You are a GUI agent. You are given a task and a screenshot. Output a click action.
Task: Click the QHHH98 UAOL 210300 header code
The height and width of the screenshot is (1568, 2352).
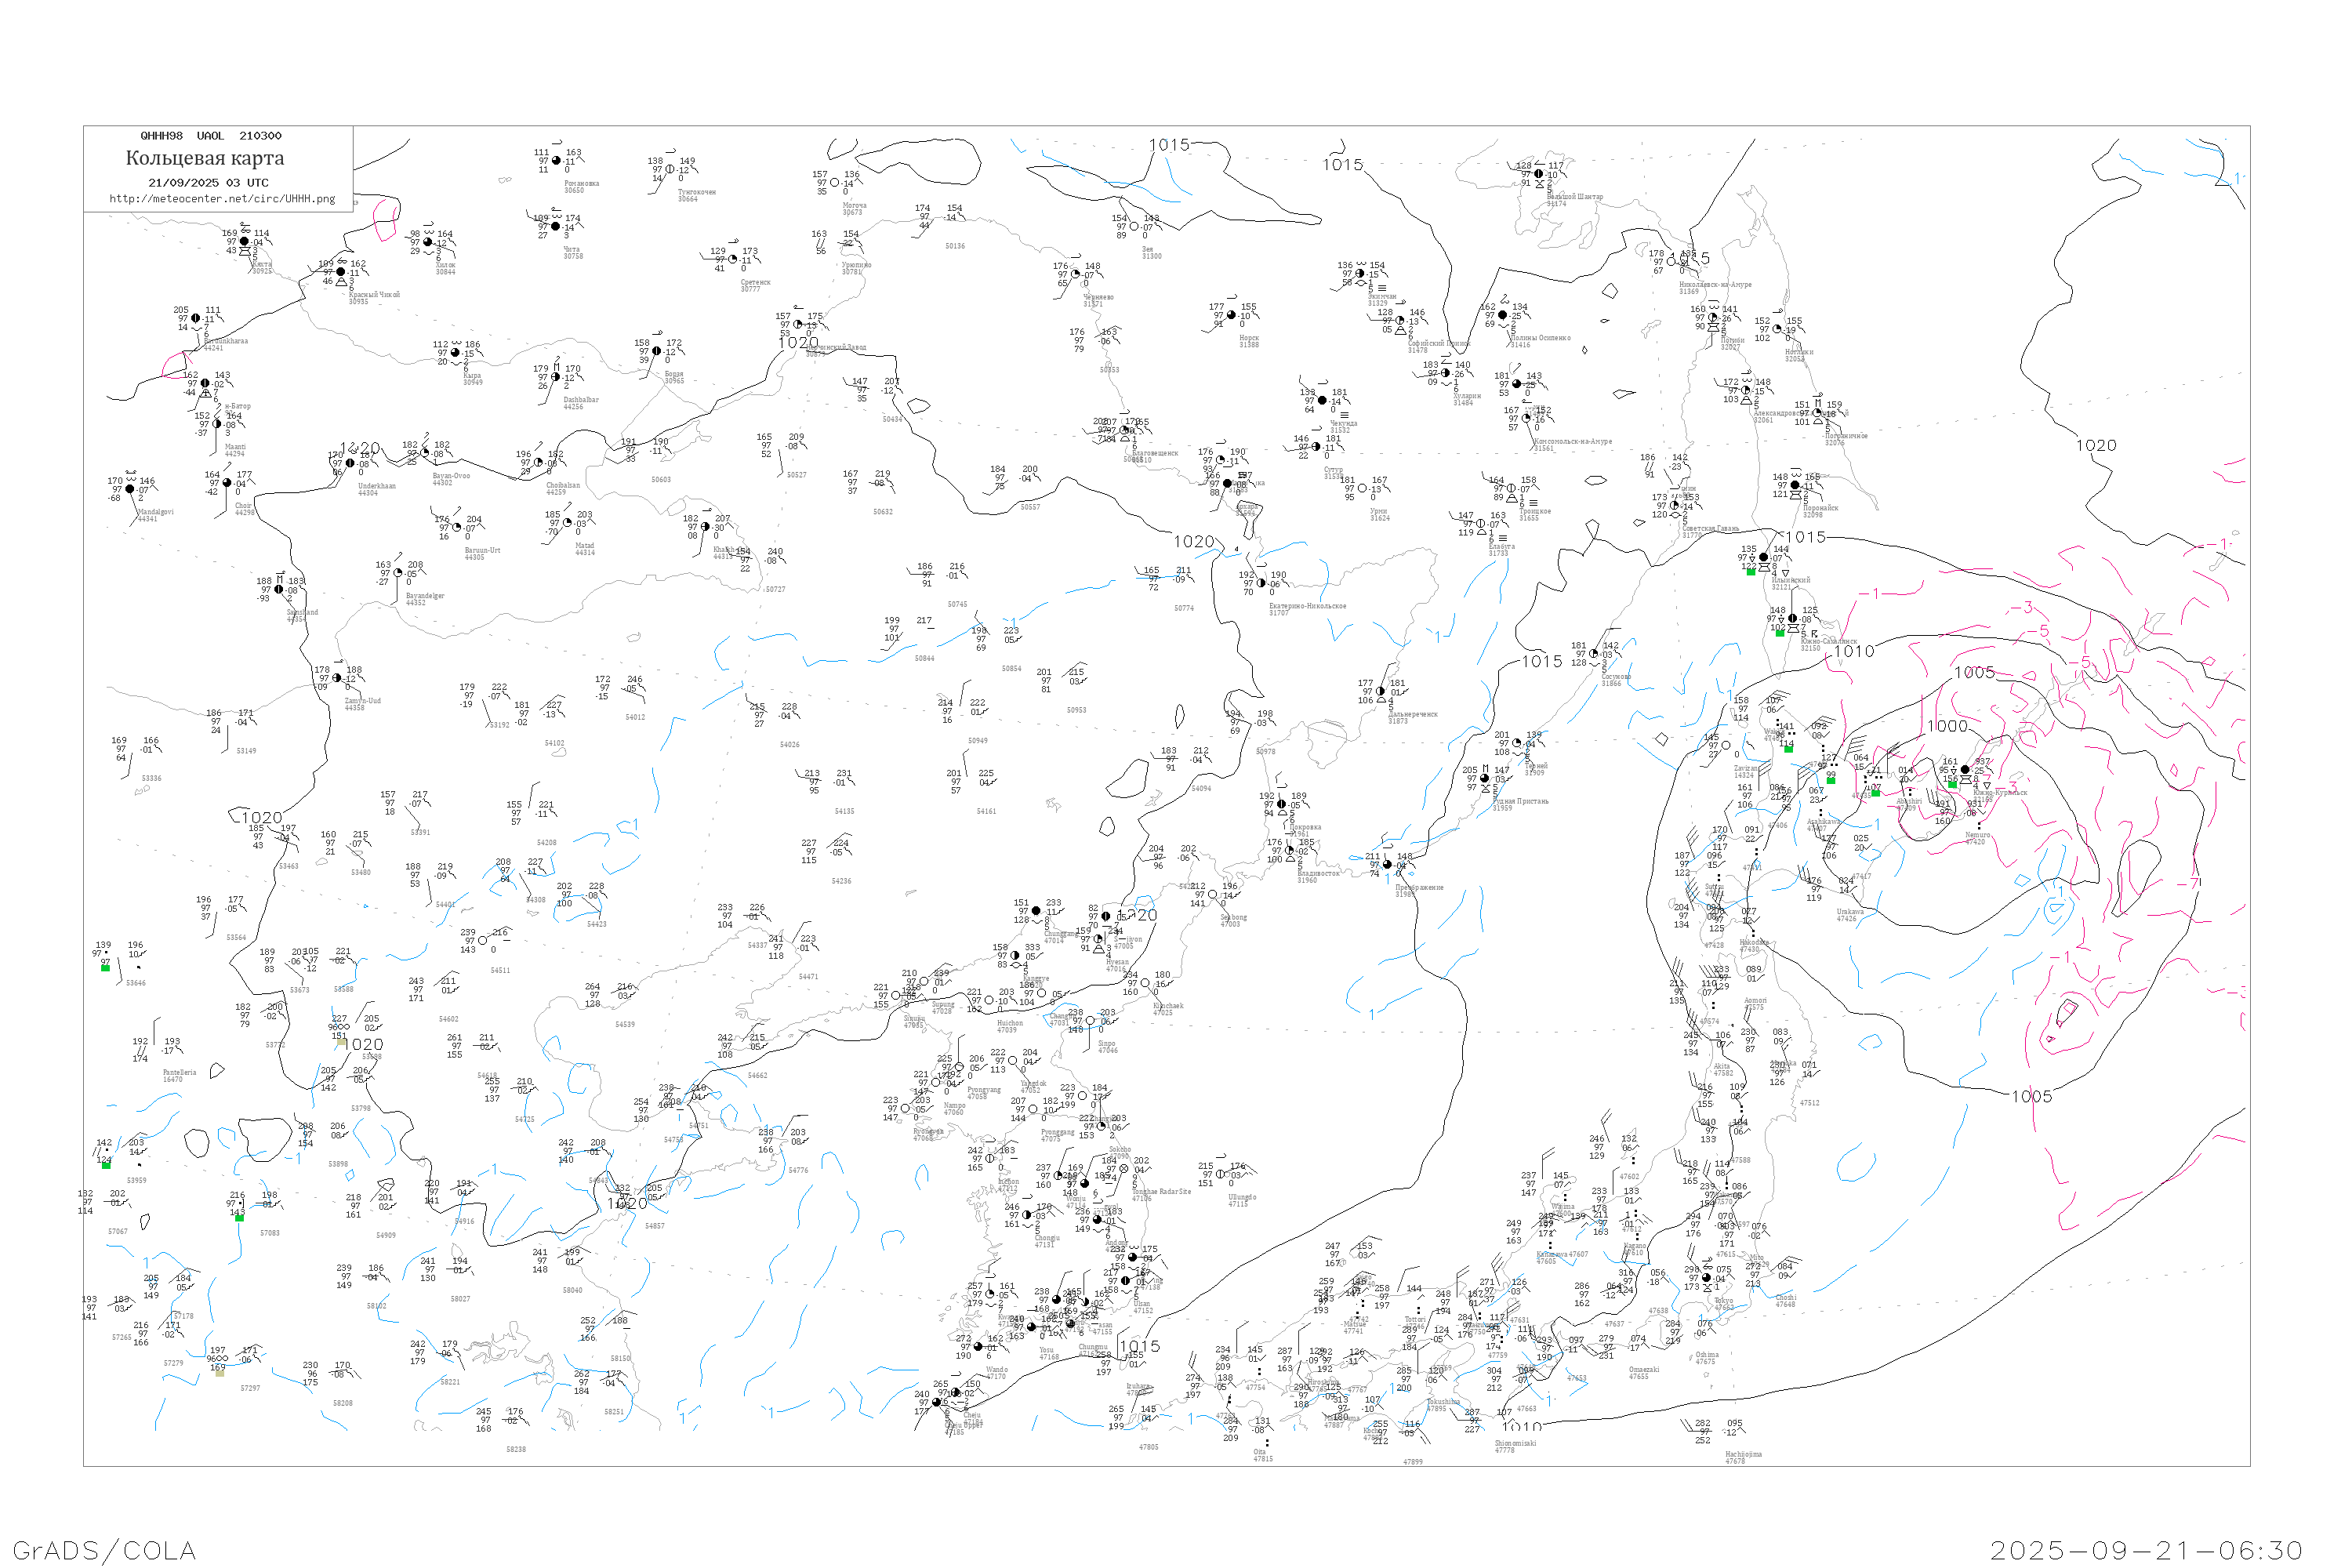pyautogui.click(x=211, y=136)
